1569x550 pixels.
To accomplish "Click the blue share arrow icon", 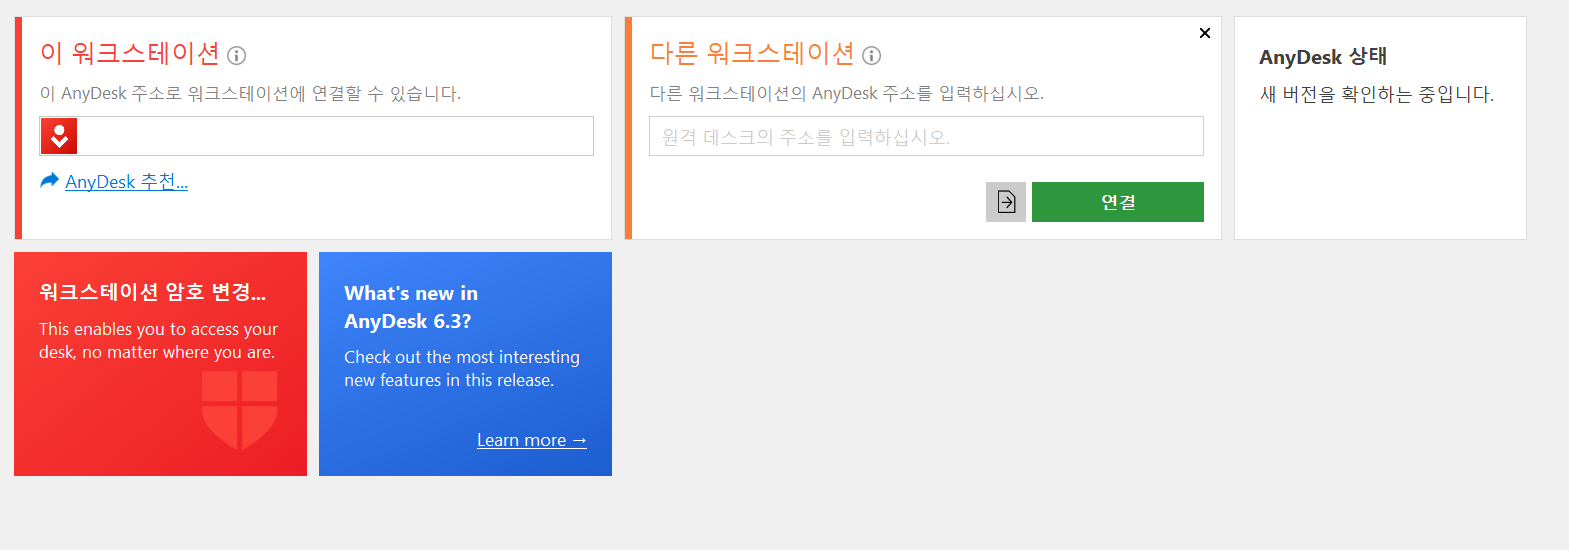I will [50, 181].
